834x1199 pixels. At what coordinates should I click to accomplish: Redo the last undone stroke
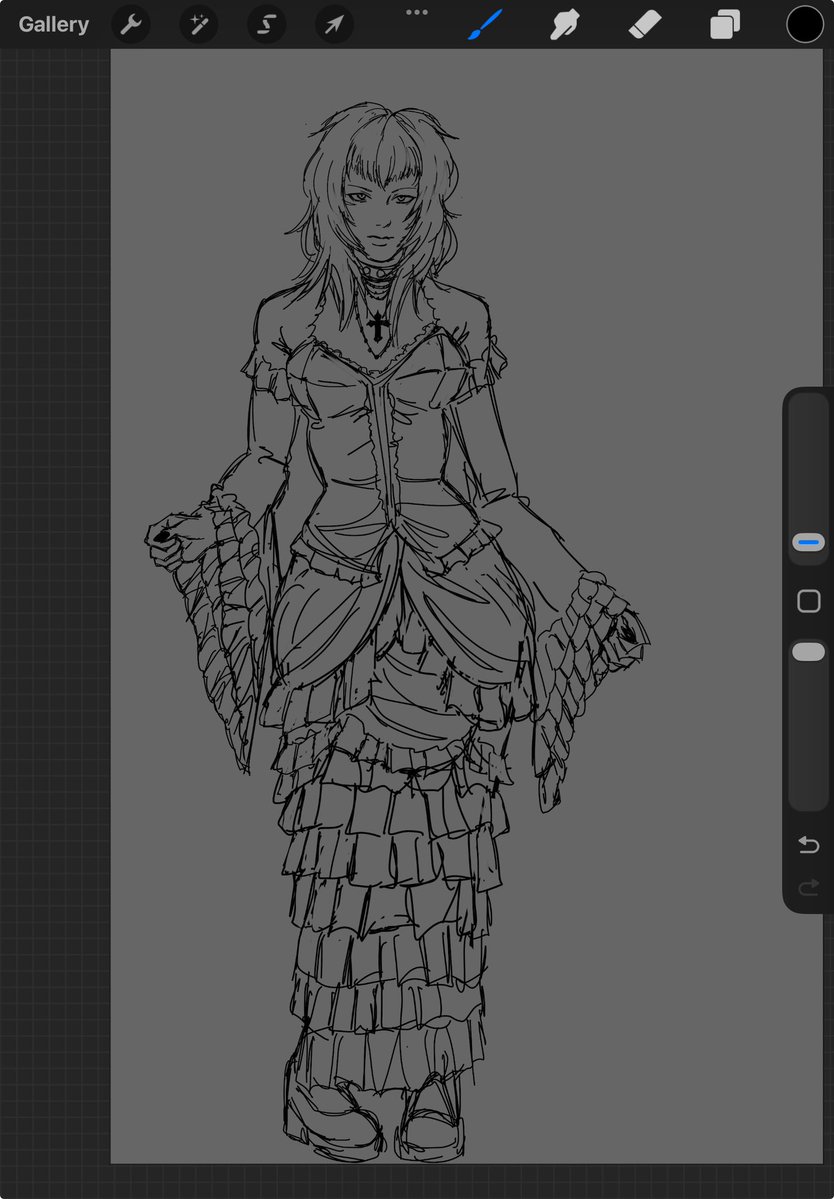(808, 887)
